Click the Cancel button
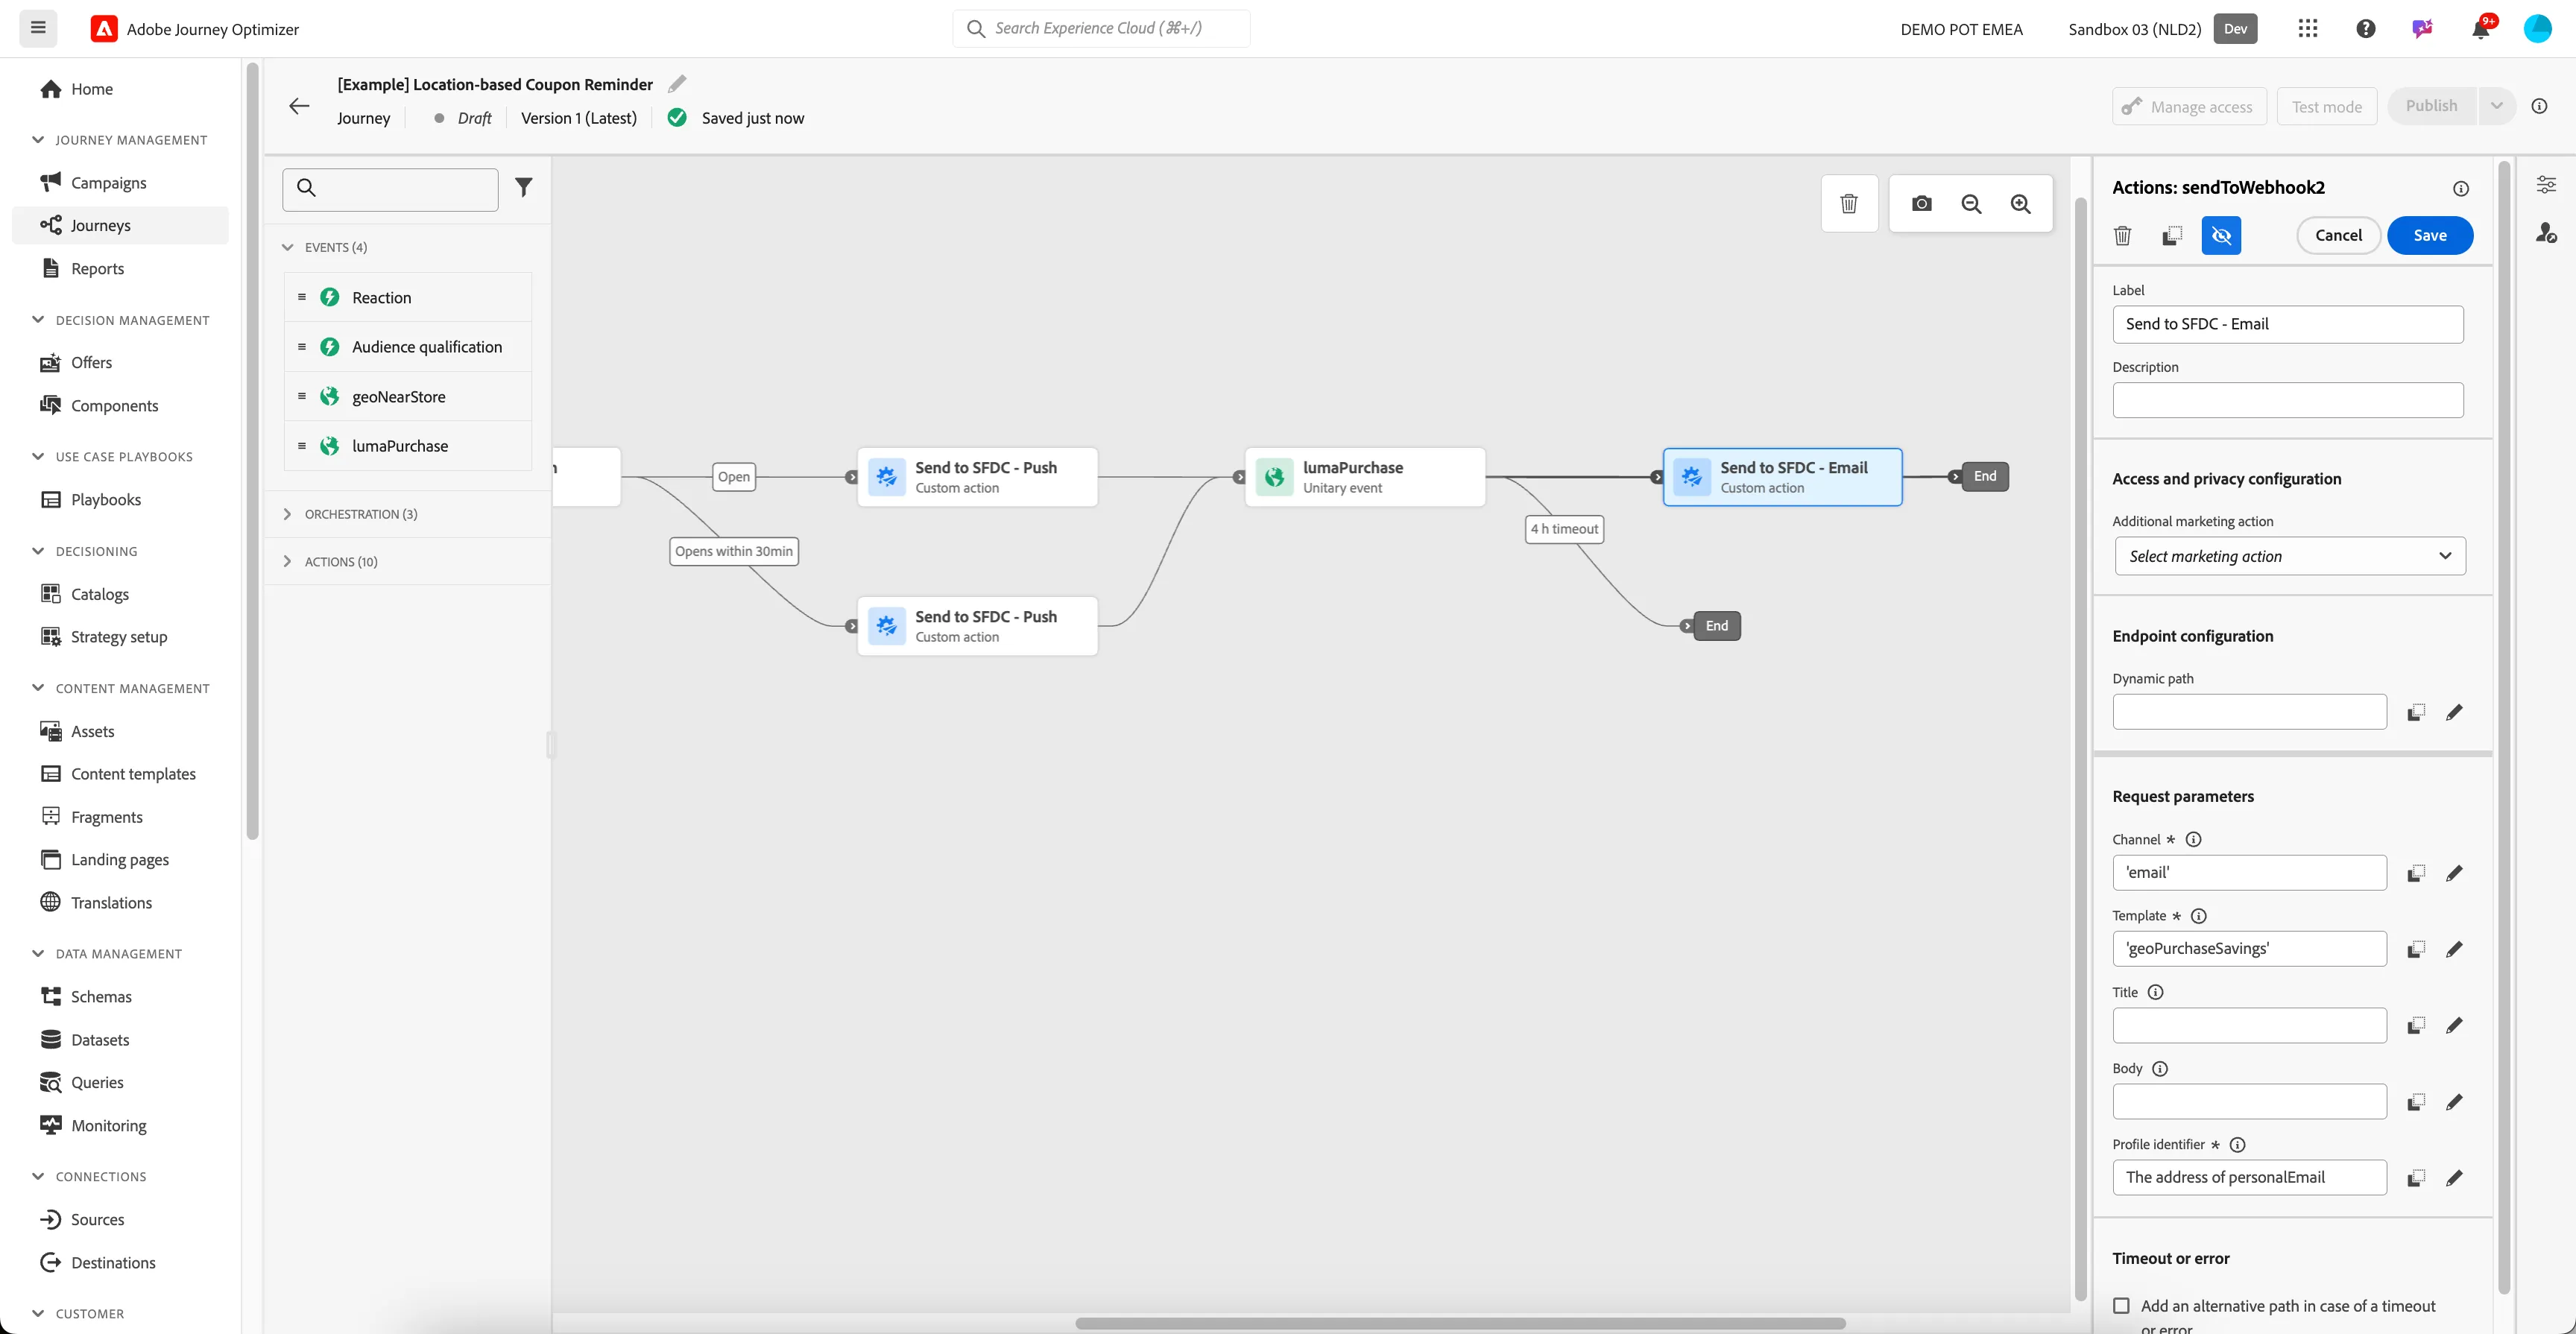2576x1334 pixels. tap(2338, 235)
